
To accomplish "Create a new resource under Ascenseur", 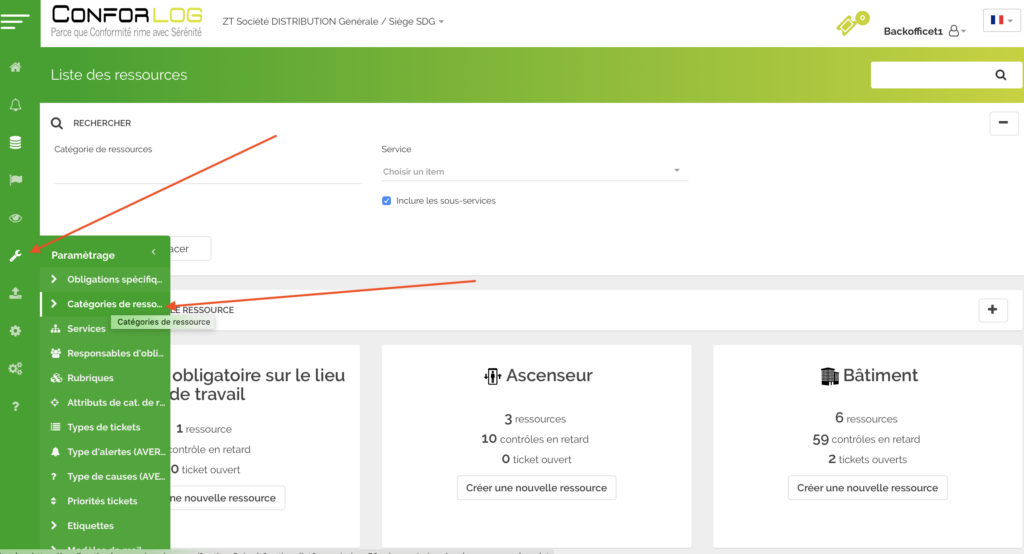I will (x=536, y=487).
